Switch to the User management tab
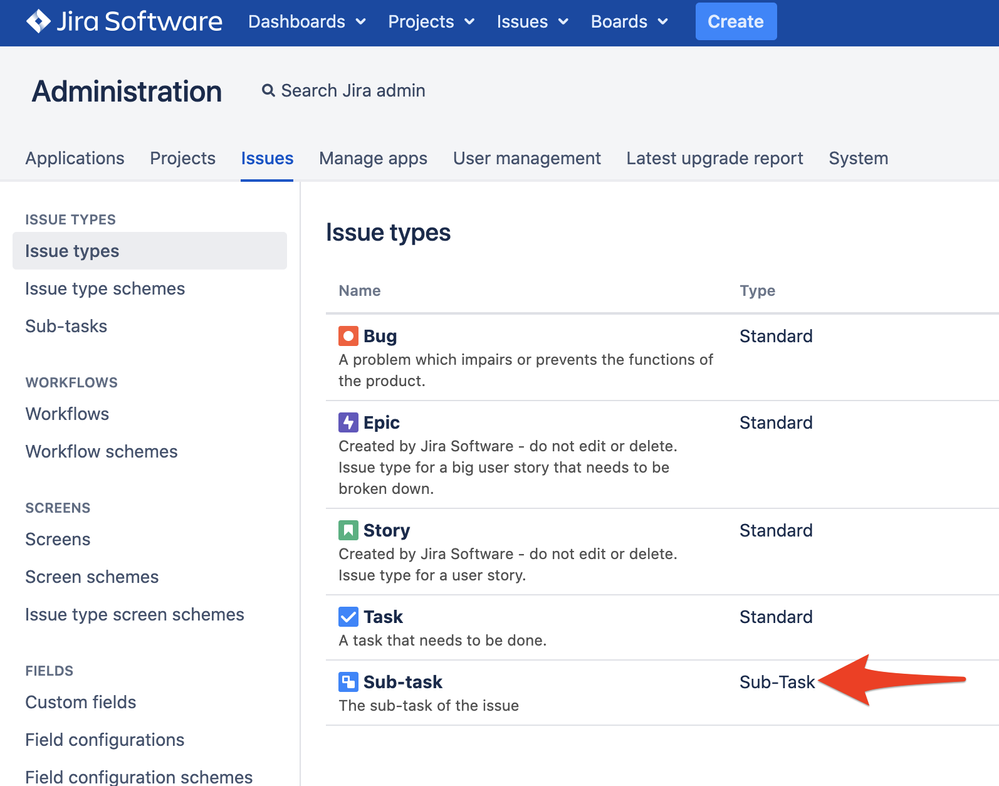999x786 pixels. click(x=527, y=158)
